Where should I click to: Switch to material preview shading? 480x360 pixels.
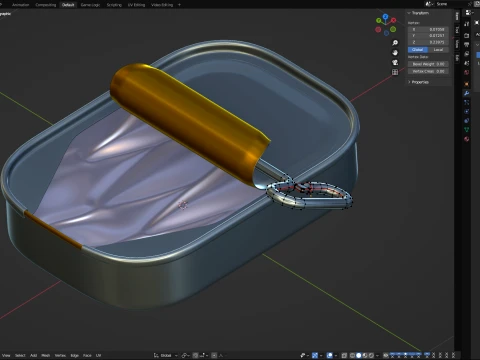[365, 355]
